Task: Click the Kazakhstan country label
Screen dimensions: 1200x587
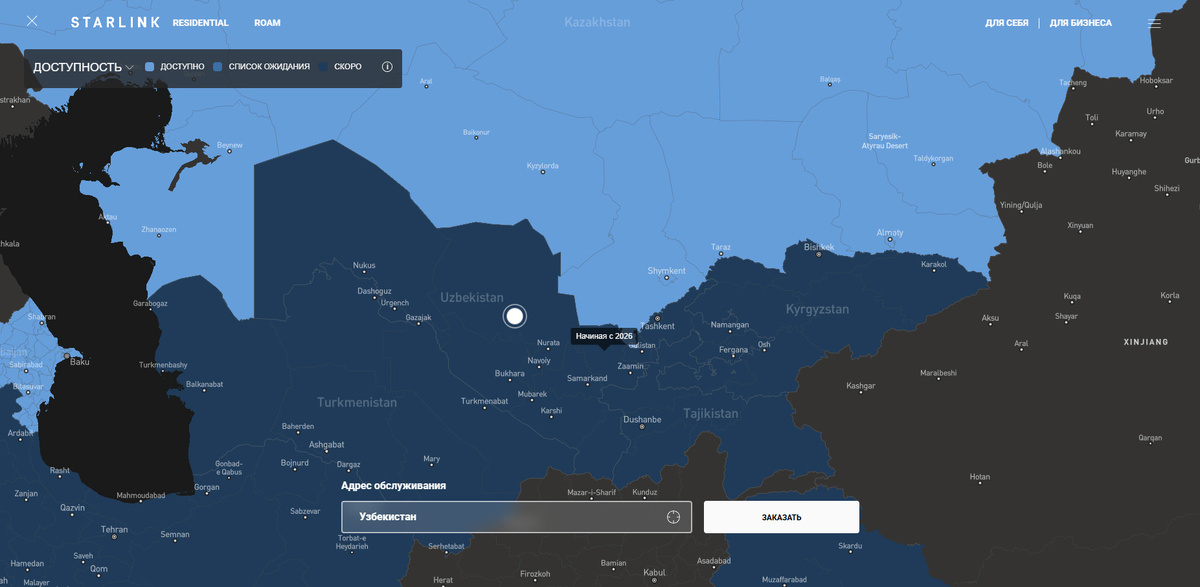Action: (597, 22)
